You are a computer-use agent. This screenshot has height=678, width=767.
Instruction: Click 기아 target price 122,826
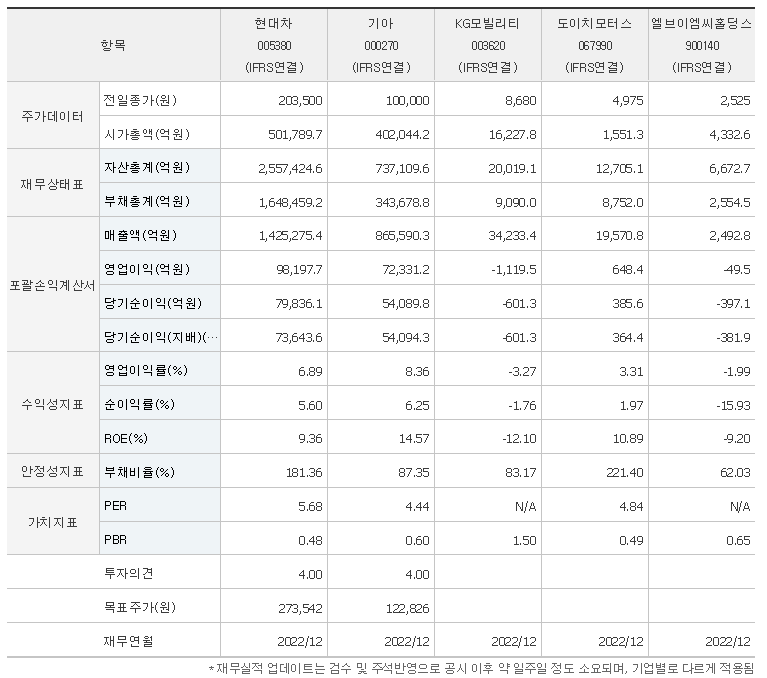click(x=407, y=609)
